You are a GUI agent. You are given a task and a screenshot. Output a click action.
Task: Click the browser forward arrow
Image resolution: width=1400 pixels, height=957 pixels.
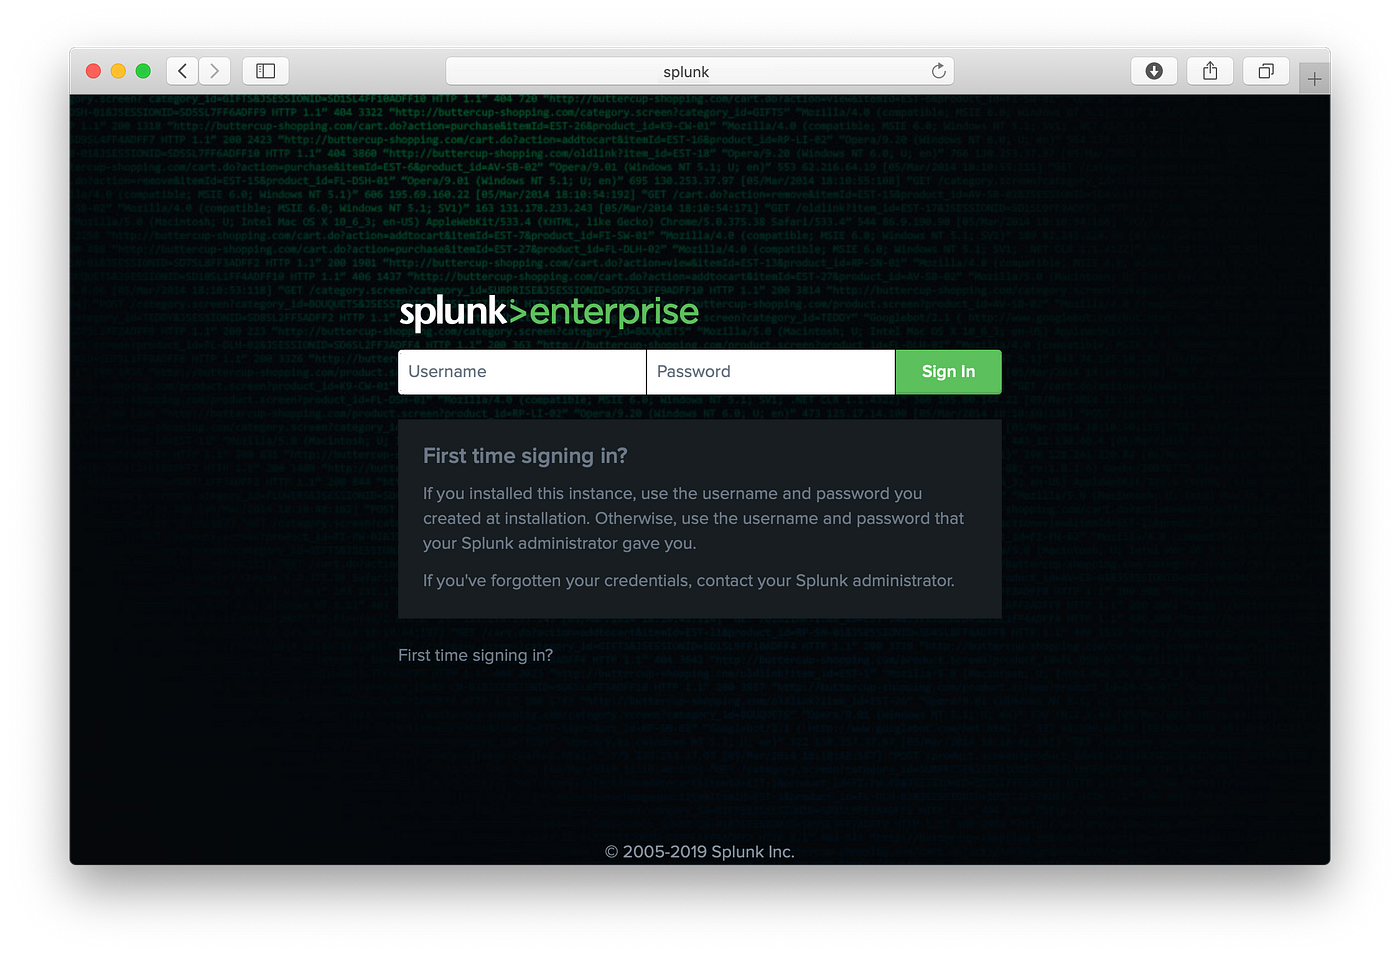pos(215,71)
